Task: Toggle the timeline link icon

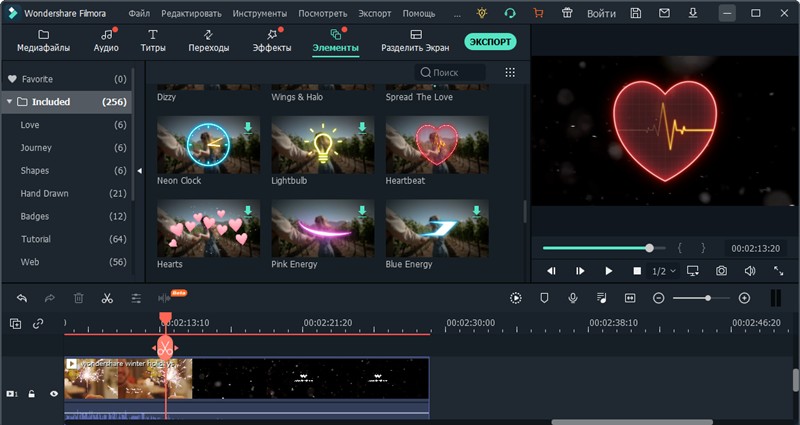Action: 38,323
